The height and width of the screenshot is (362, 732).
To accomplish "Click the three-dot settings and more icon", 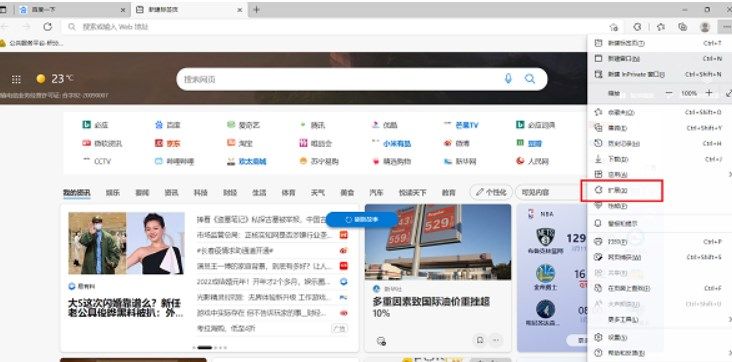I will click(x=725, y=27).
